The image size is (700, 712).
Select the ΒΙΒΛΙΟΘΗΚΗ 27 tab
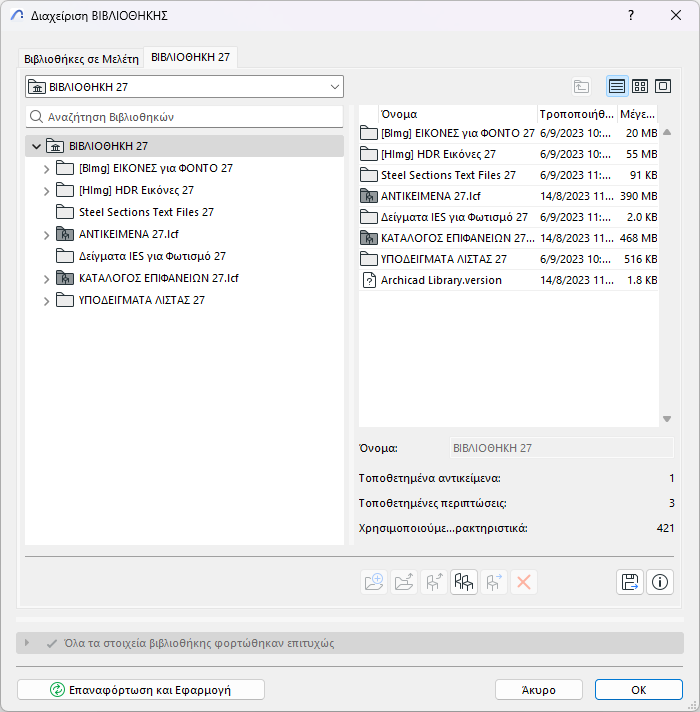click(x=190, y=57)
